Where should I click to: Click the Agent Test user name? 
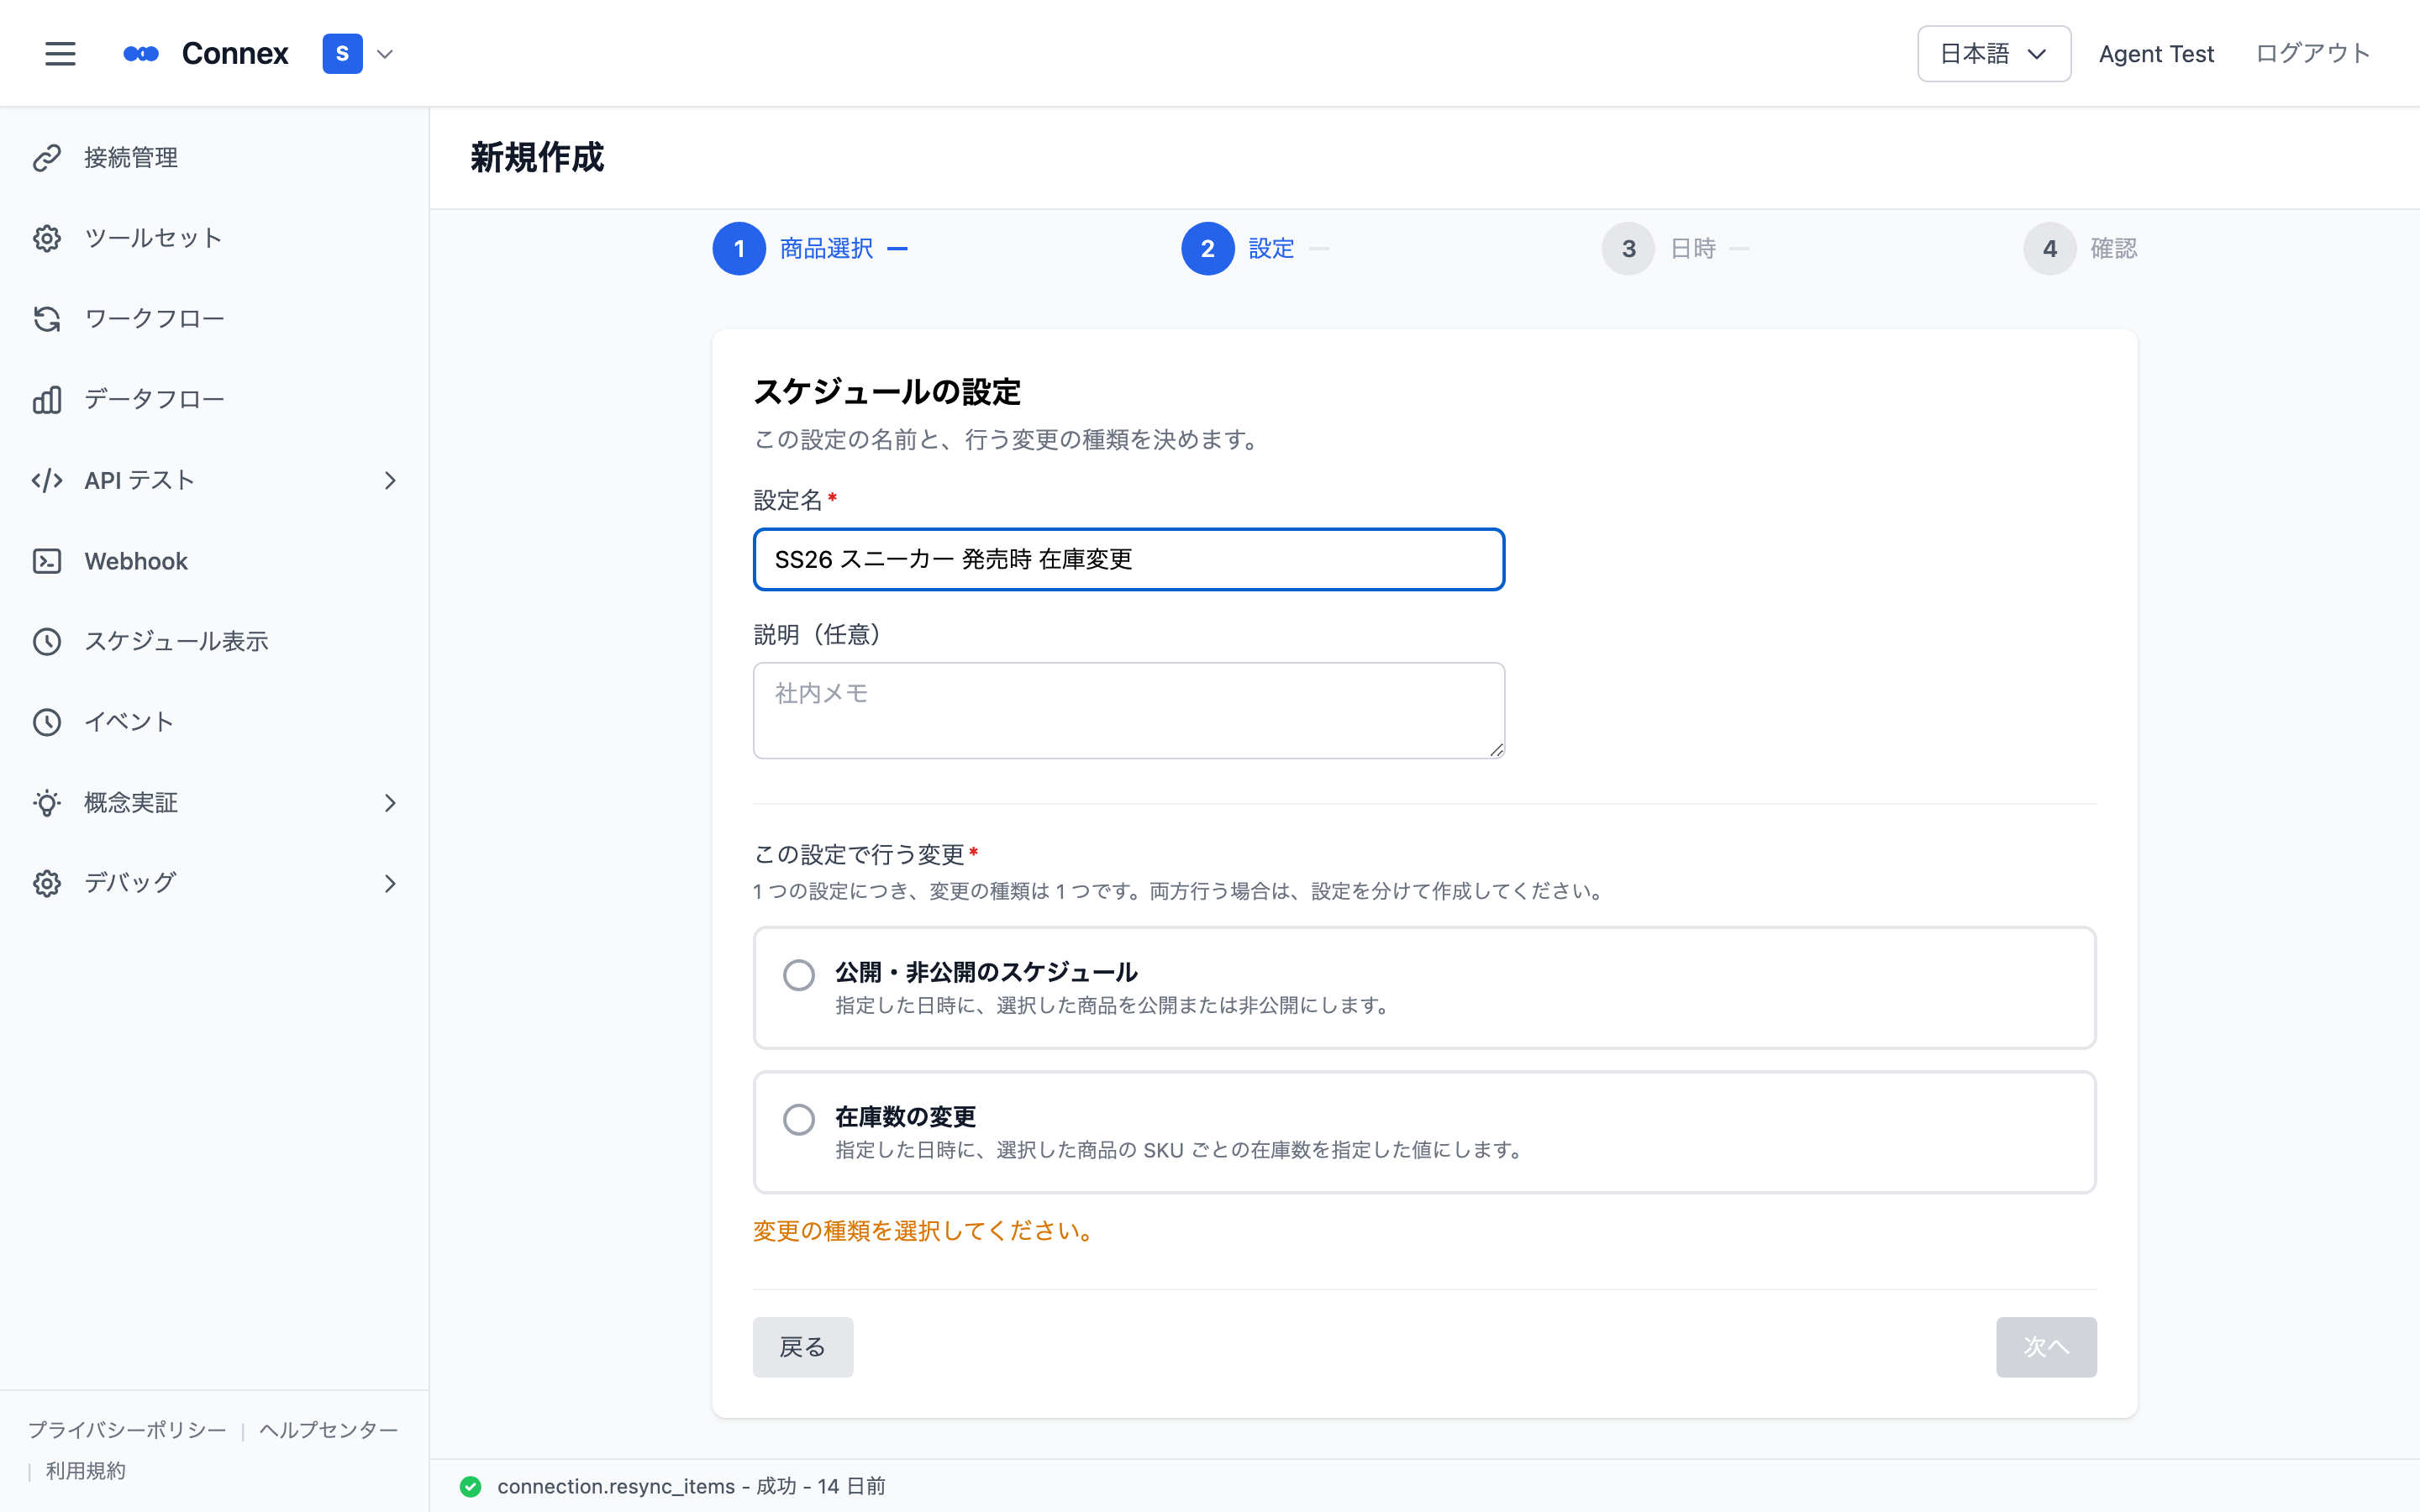pyautogui.click(x=2156, y=54)
